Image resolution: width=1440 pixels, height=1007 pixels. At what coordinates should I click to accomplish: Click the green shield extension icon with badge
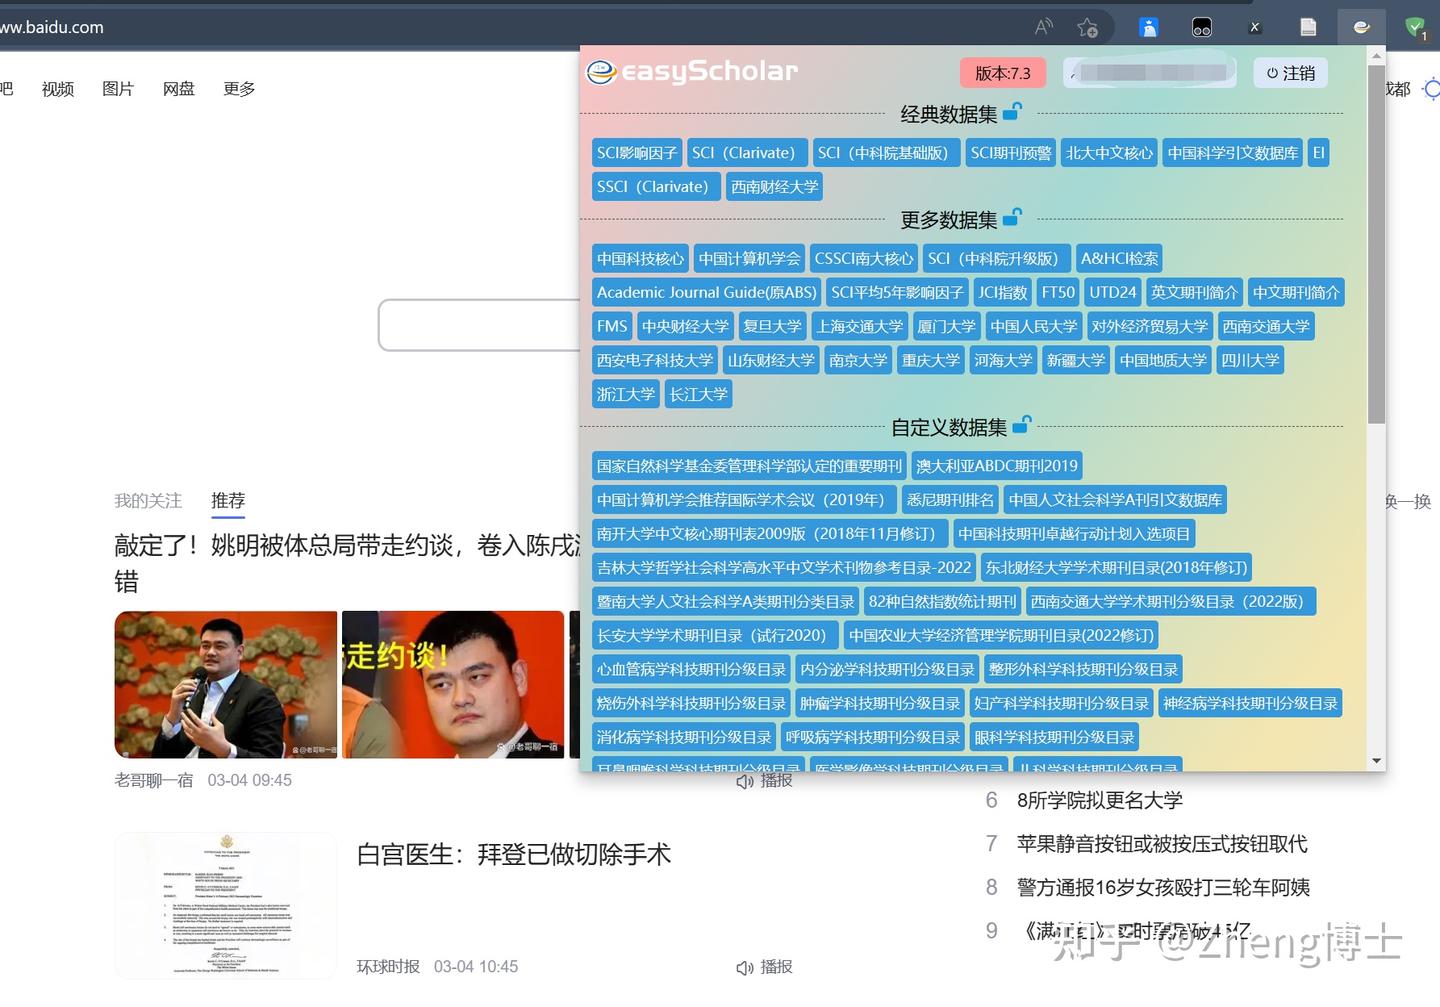(x=1417, y=27)
